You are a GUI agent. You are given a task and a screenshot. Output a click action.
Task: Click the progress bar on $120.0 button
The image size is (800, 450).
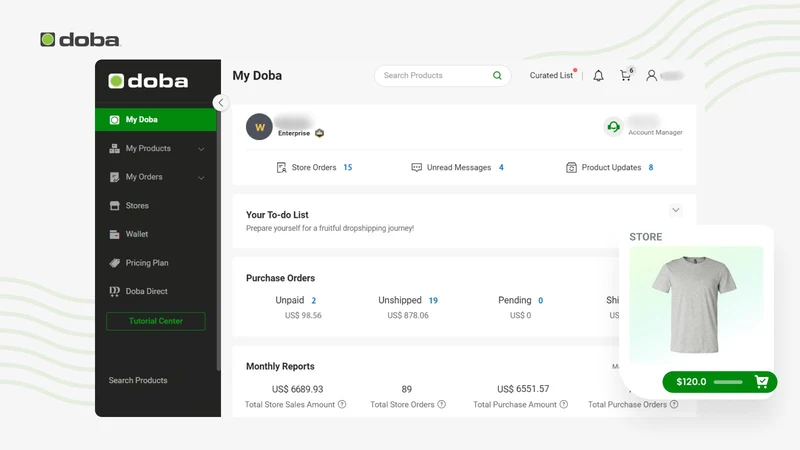coord(728,382)
